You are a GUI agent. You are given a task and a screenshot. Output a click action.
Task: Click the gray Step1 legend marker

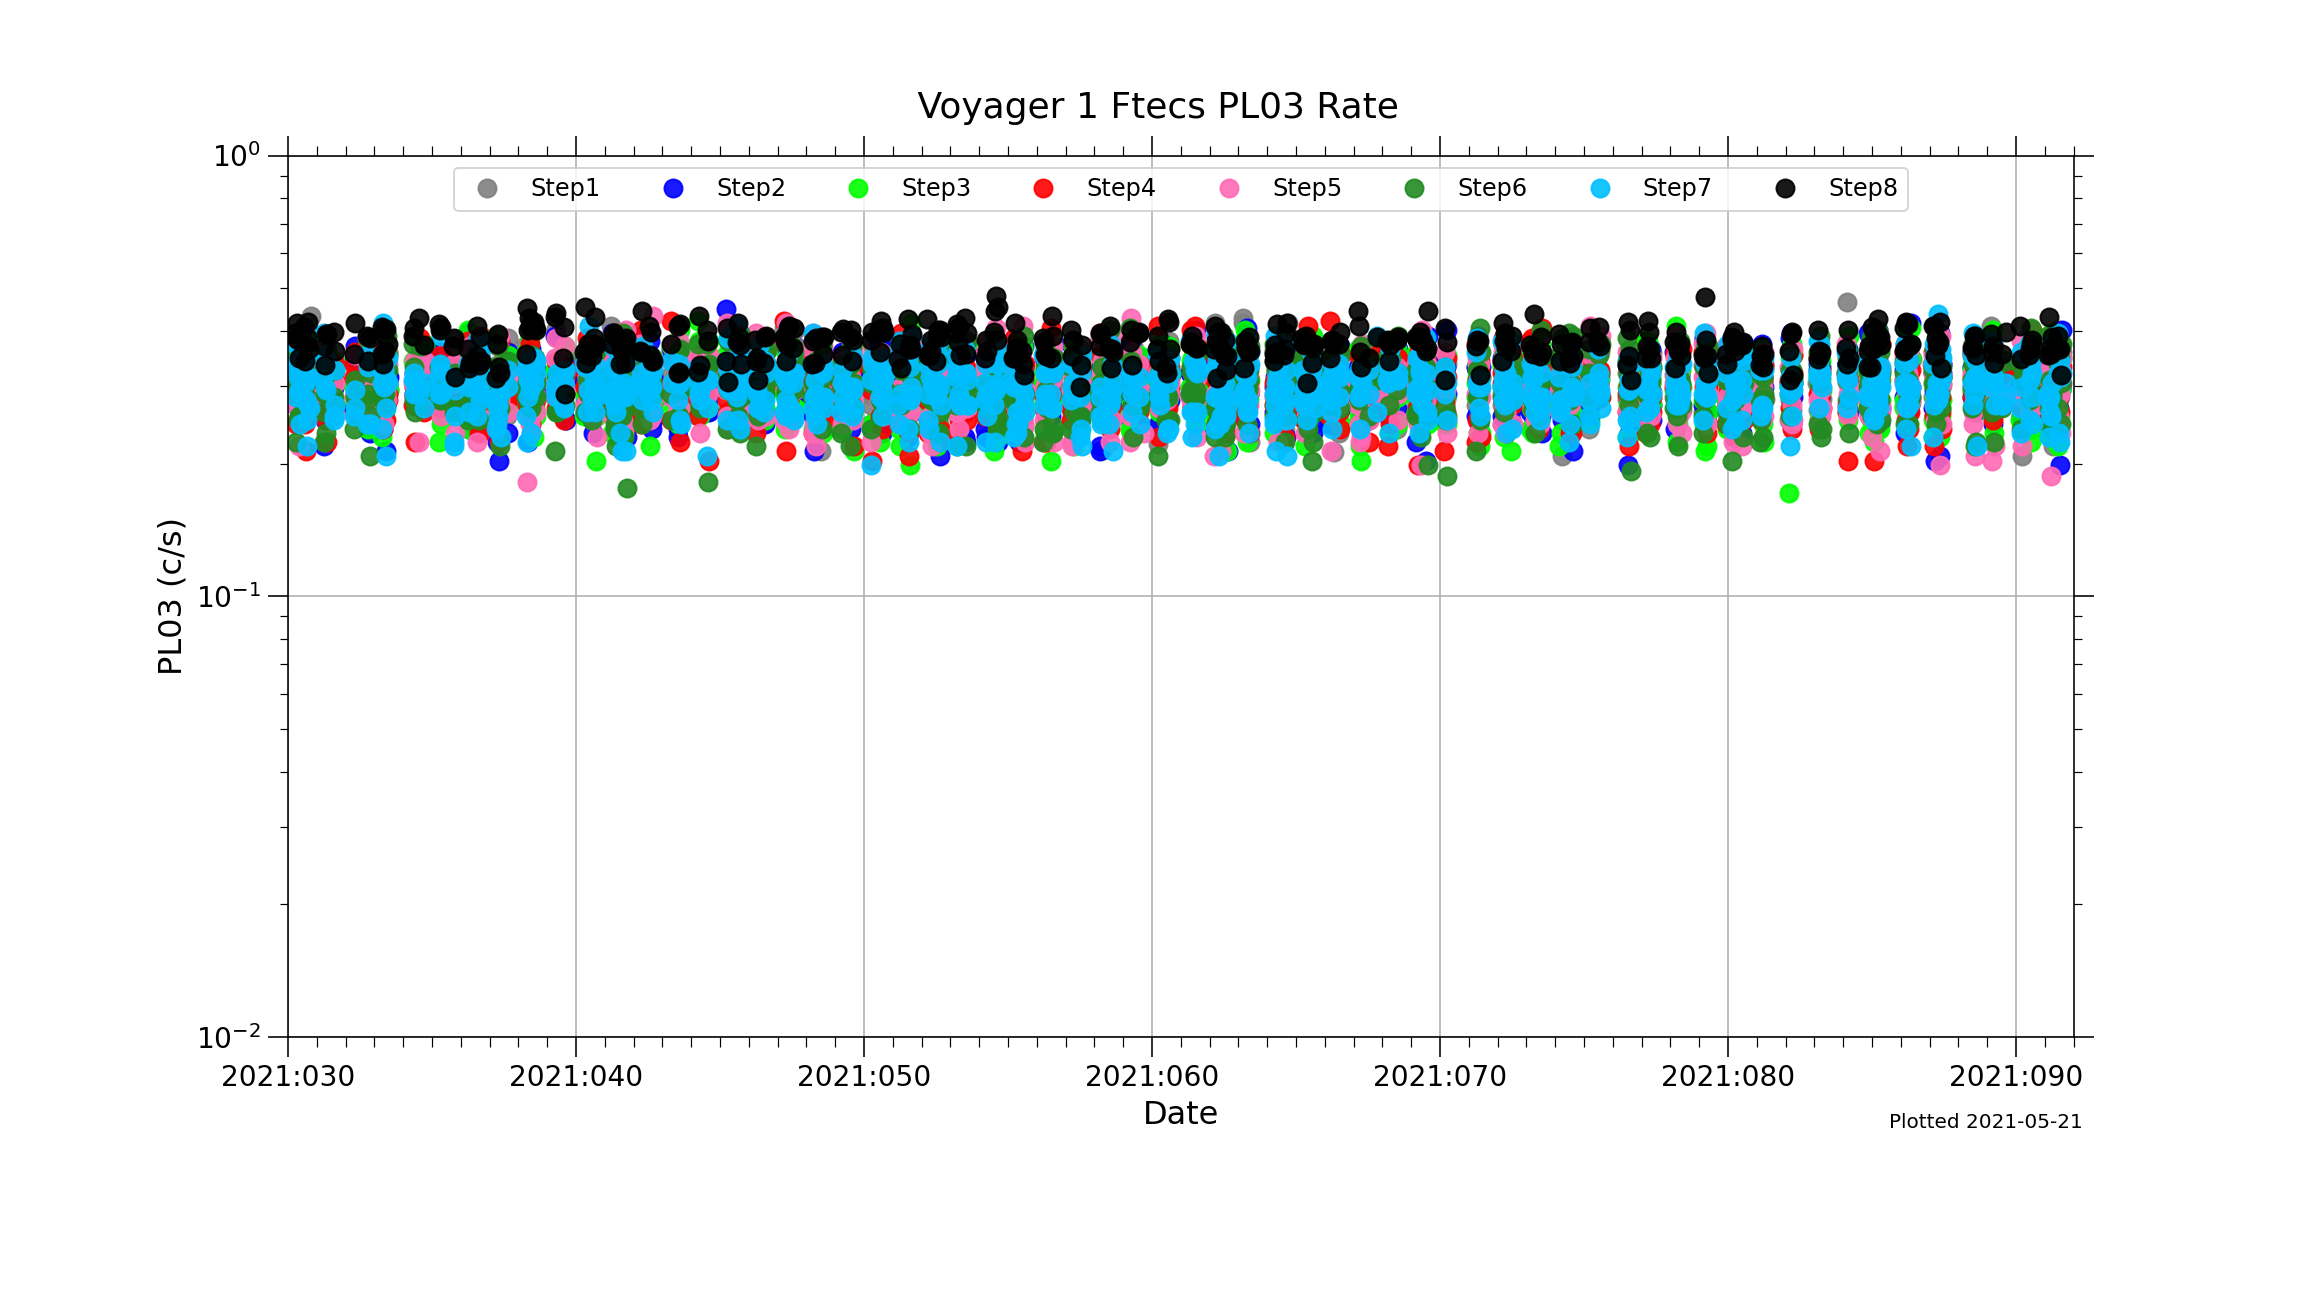[487, 189]
